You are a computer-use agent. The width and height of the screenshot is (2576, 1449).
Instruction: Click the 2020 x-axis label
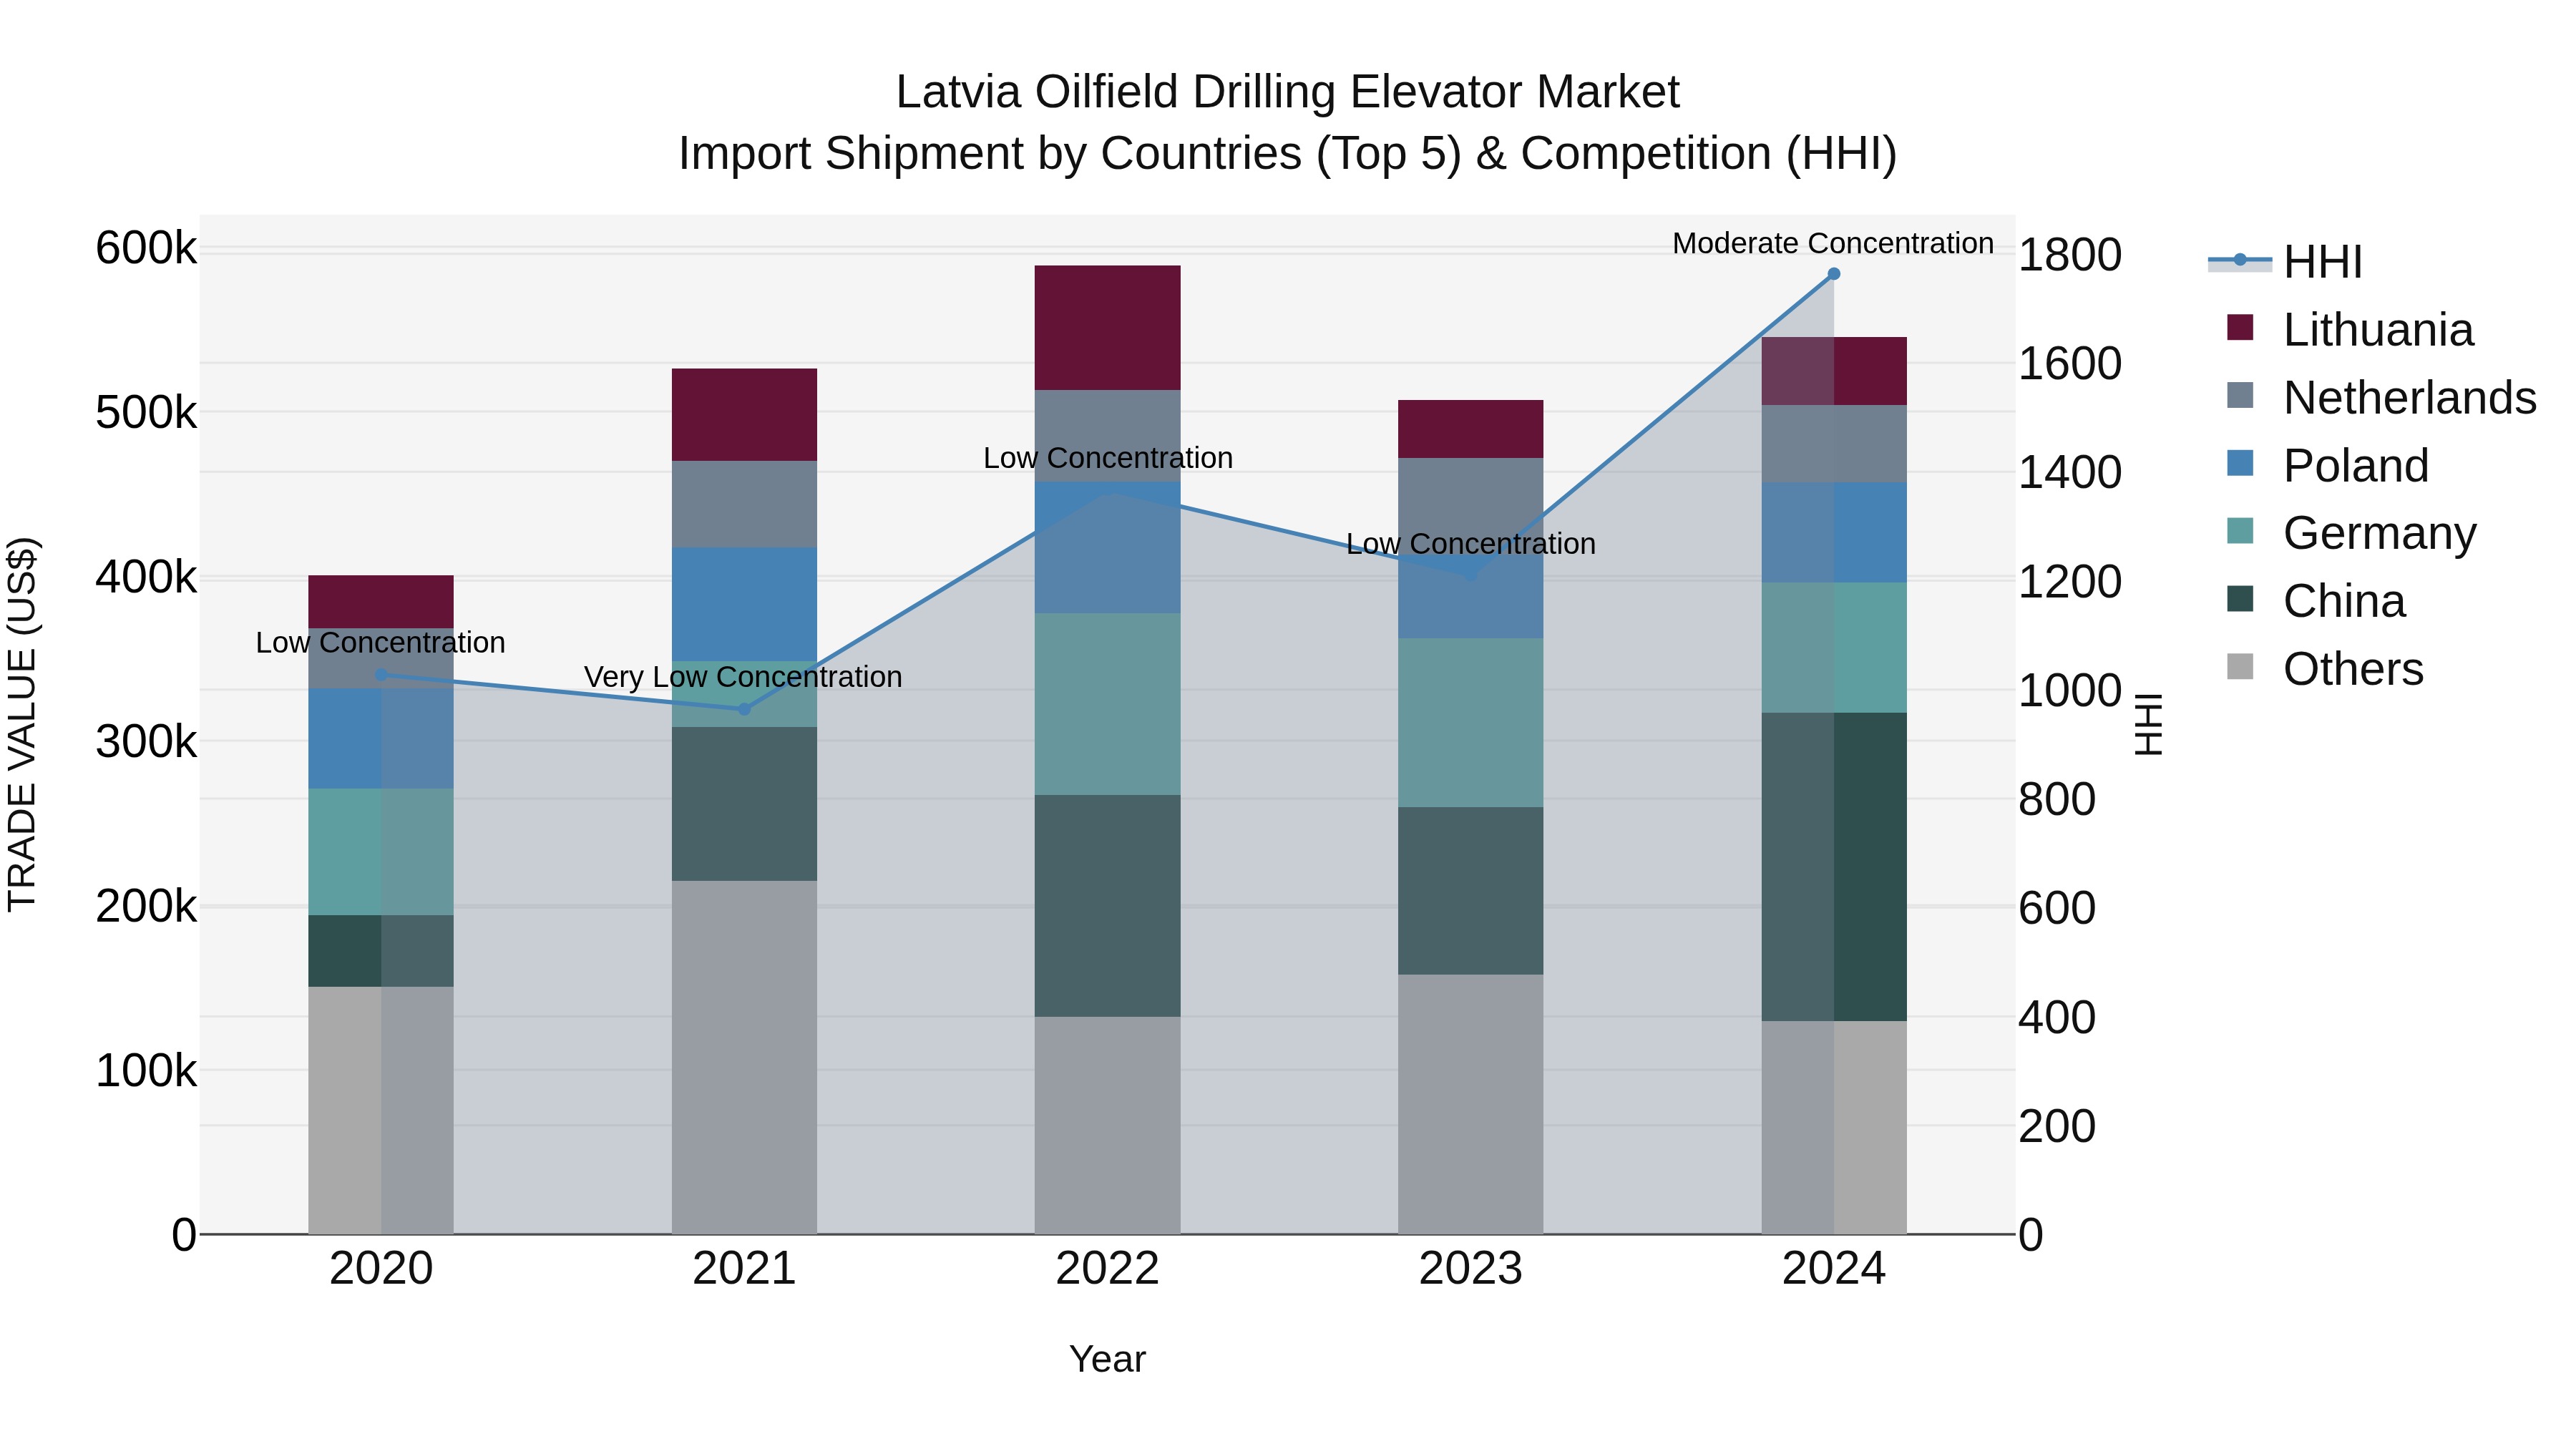[x=381, y=1269]
